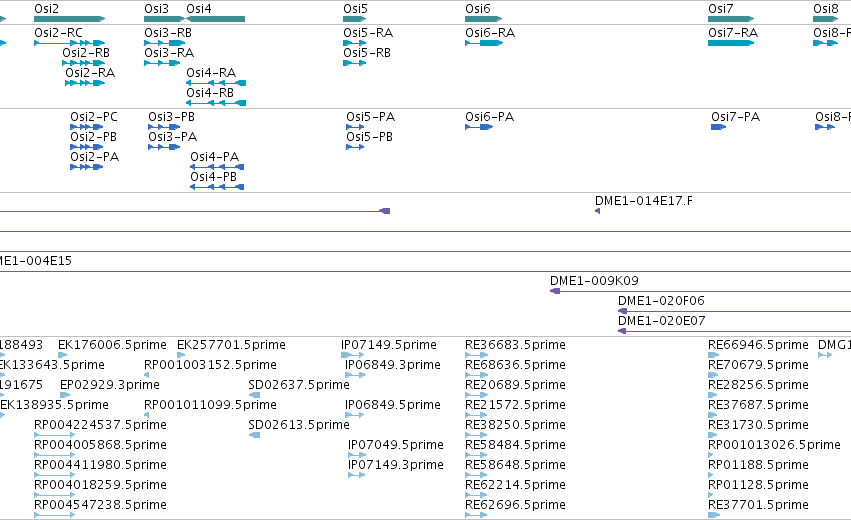
Task: Select the Osi2 gene bar
Action: pos(69,19)
